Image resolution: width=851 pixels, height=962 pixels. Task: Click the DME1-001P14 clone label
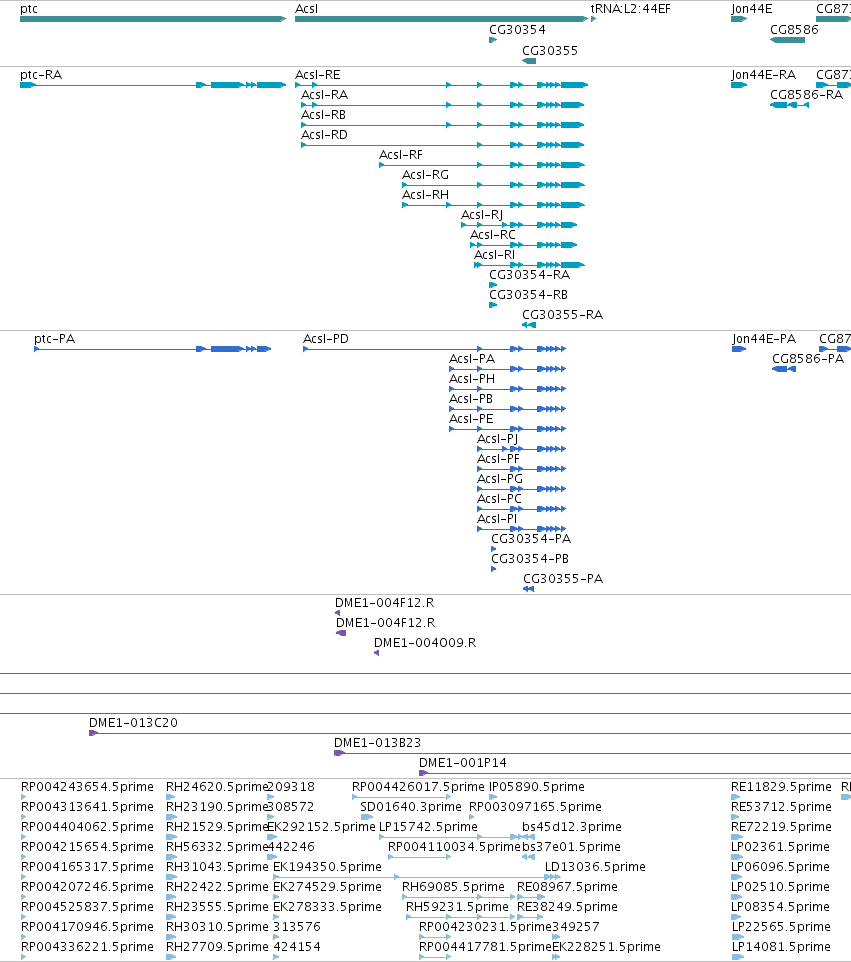pyautogui.click(x=463, y=763)
